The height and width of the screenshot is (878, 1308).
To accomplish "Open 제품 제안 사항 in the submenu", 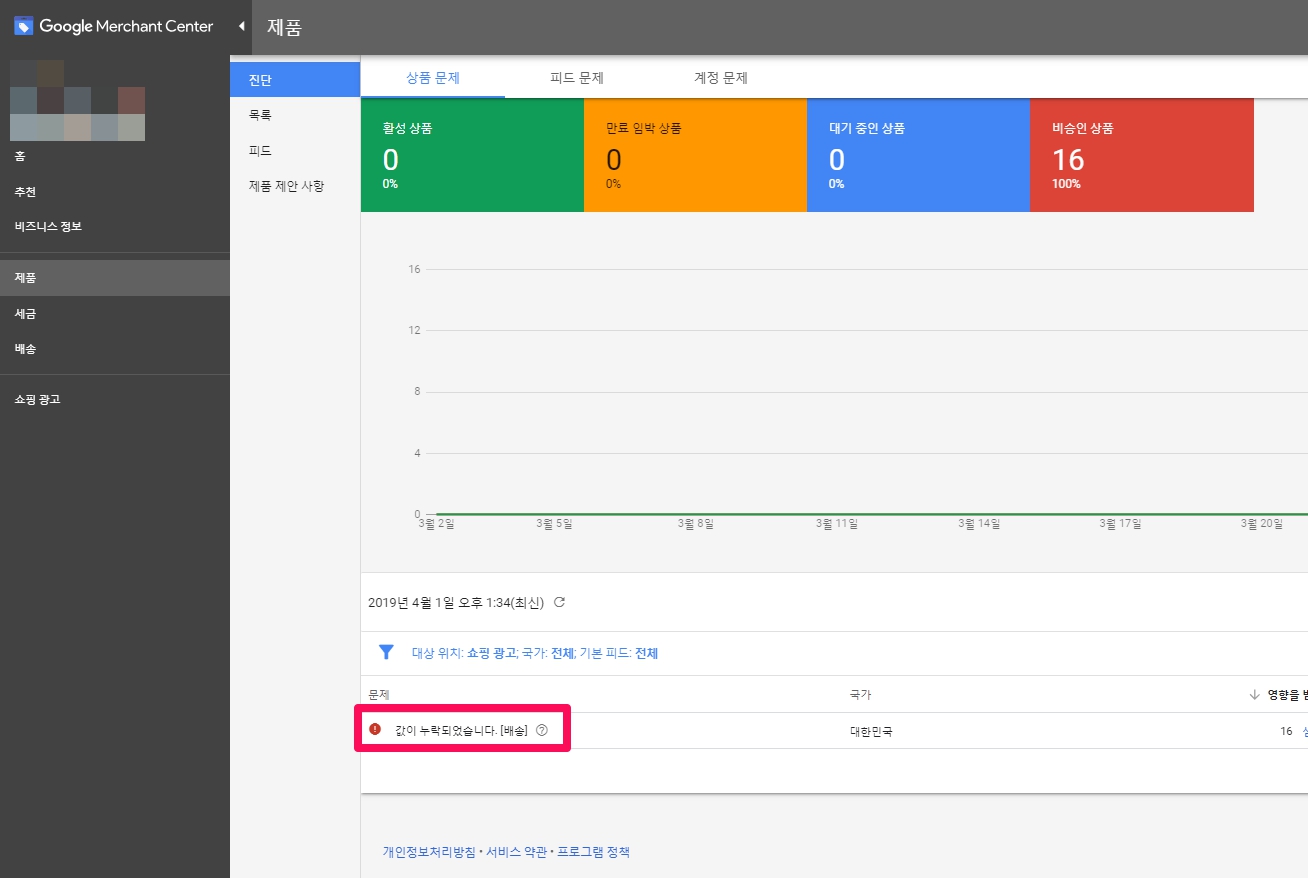I will coord(286,186).
